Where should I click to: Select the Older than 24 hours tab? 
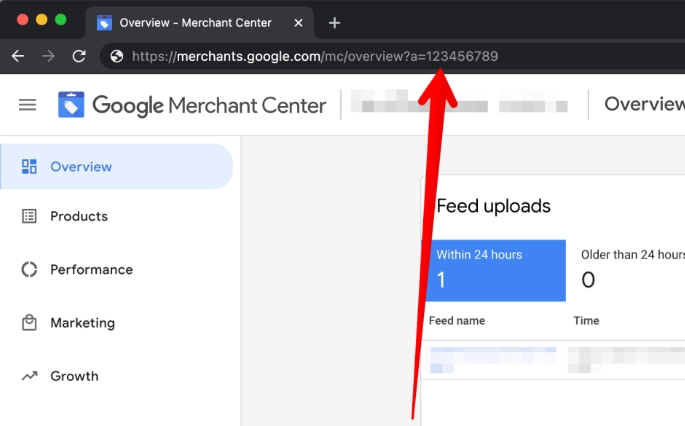click(626, 270)
